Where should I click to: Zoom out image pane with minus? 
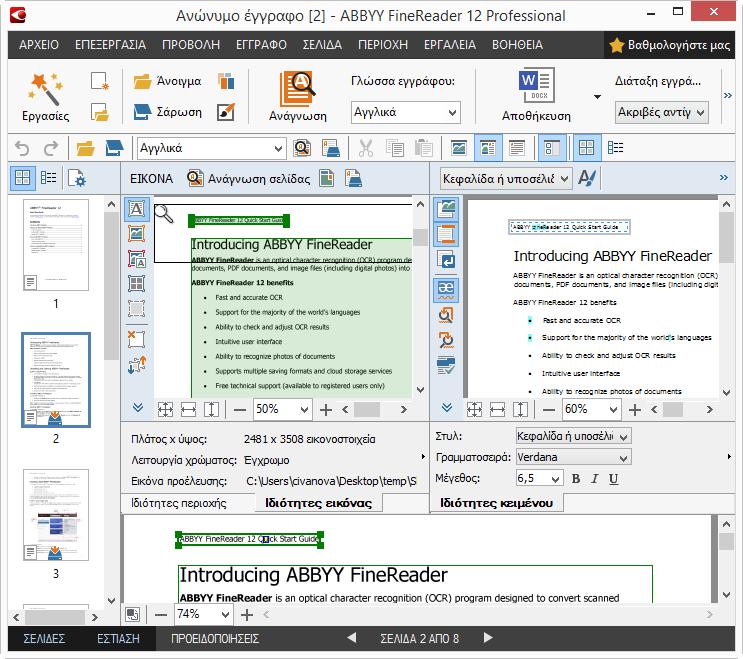click(x=240, y=410)
